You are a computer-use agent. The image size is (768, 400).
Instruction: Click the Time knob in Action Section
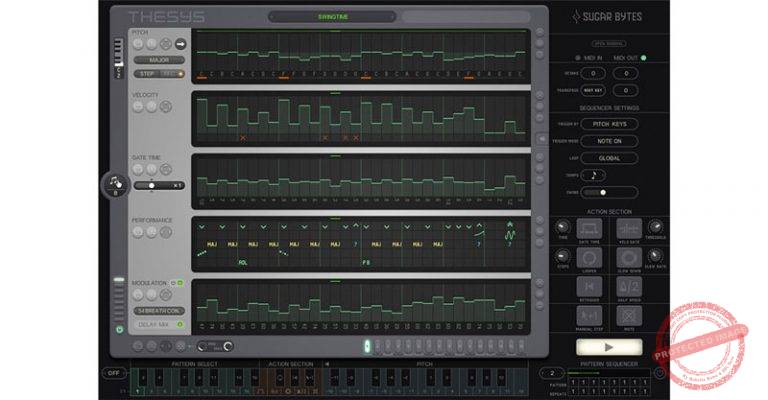point(562,227)
